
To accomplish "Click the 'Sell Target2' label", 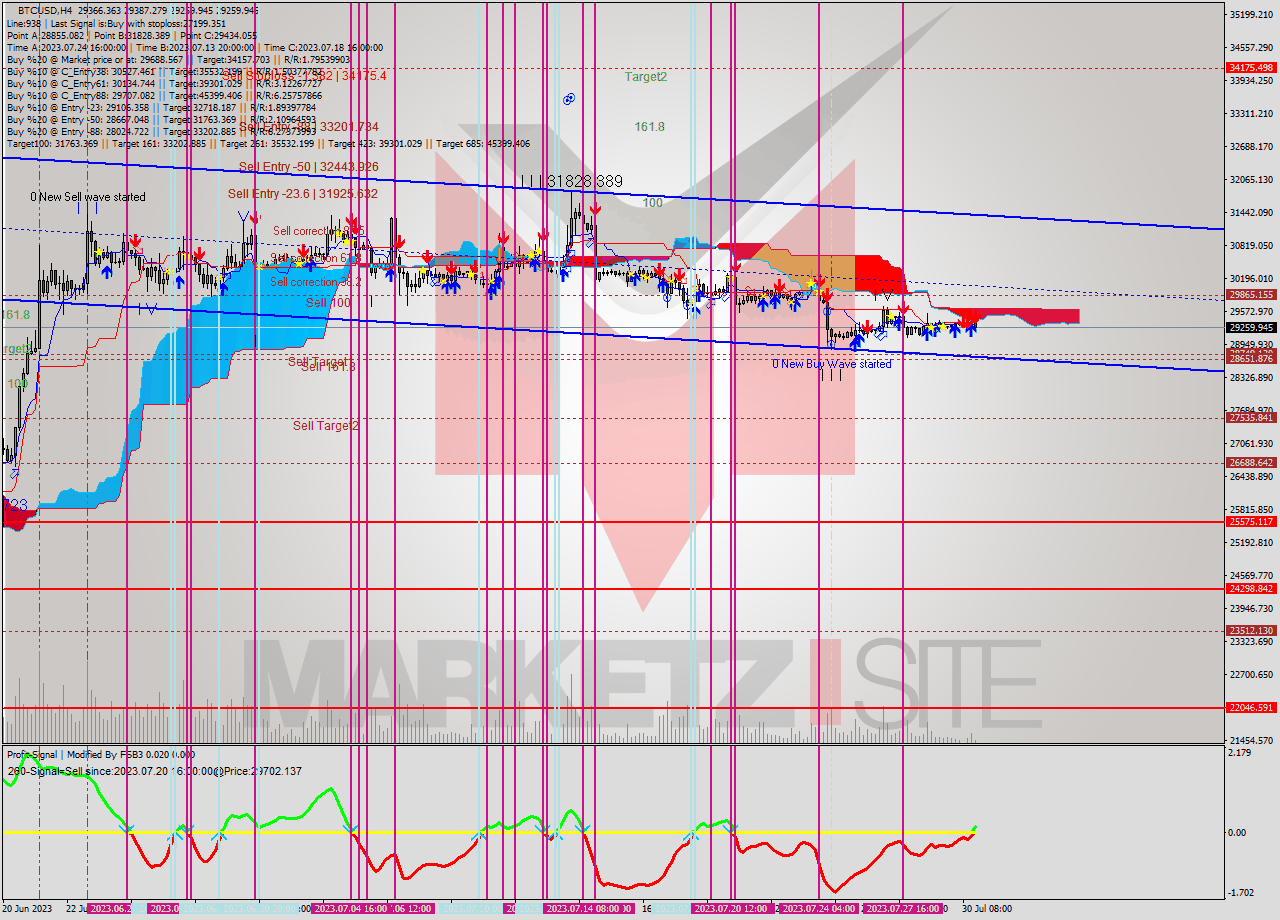I will 326,426.
